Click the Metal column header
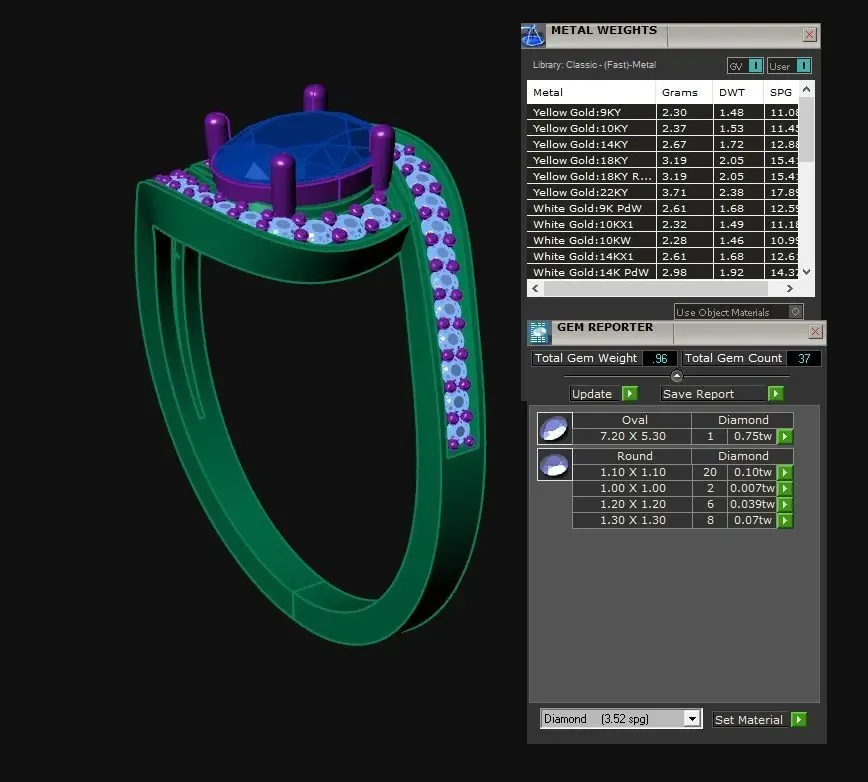Image resolution: width=868 pixels, height=782 pixels. [591, 92]
